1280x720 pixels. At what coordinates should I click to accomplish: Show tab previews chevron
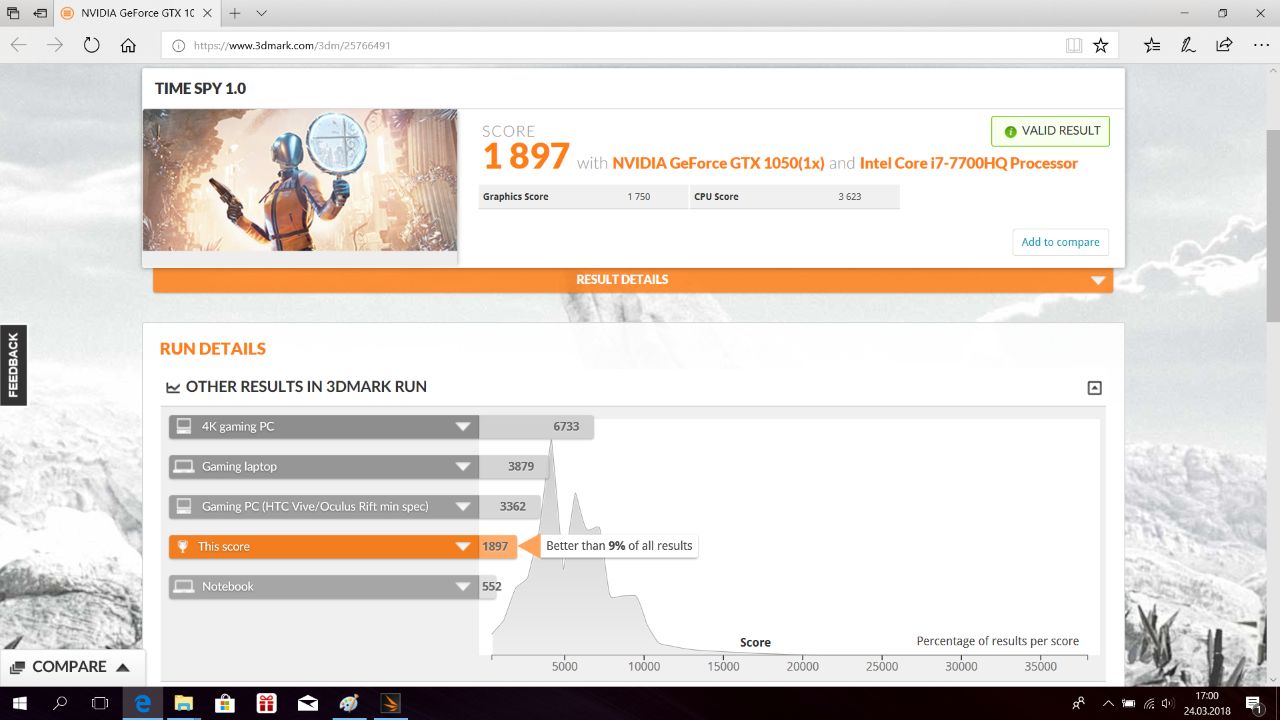click(x=261, y=14)
